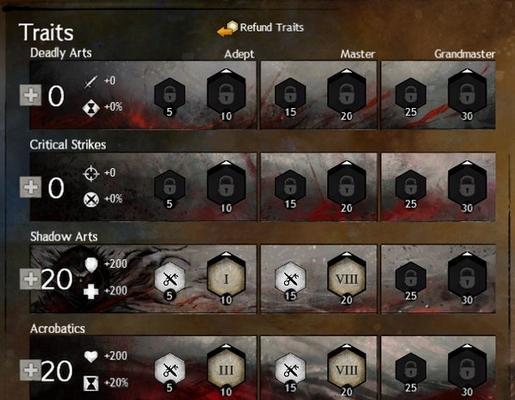
Task: Click locked Deadly Arts 10-point trait slot
Action: coord(226,95)
